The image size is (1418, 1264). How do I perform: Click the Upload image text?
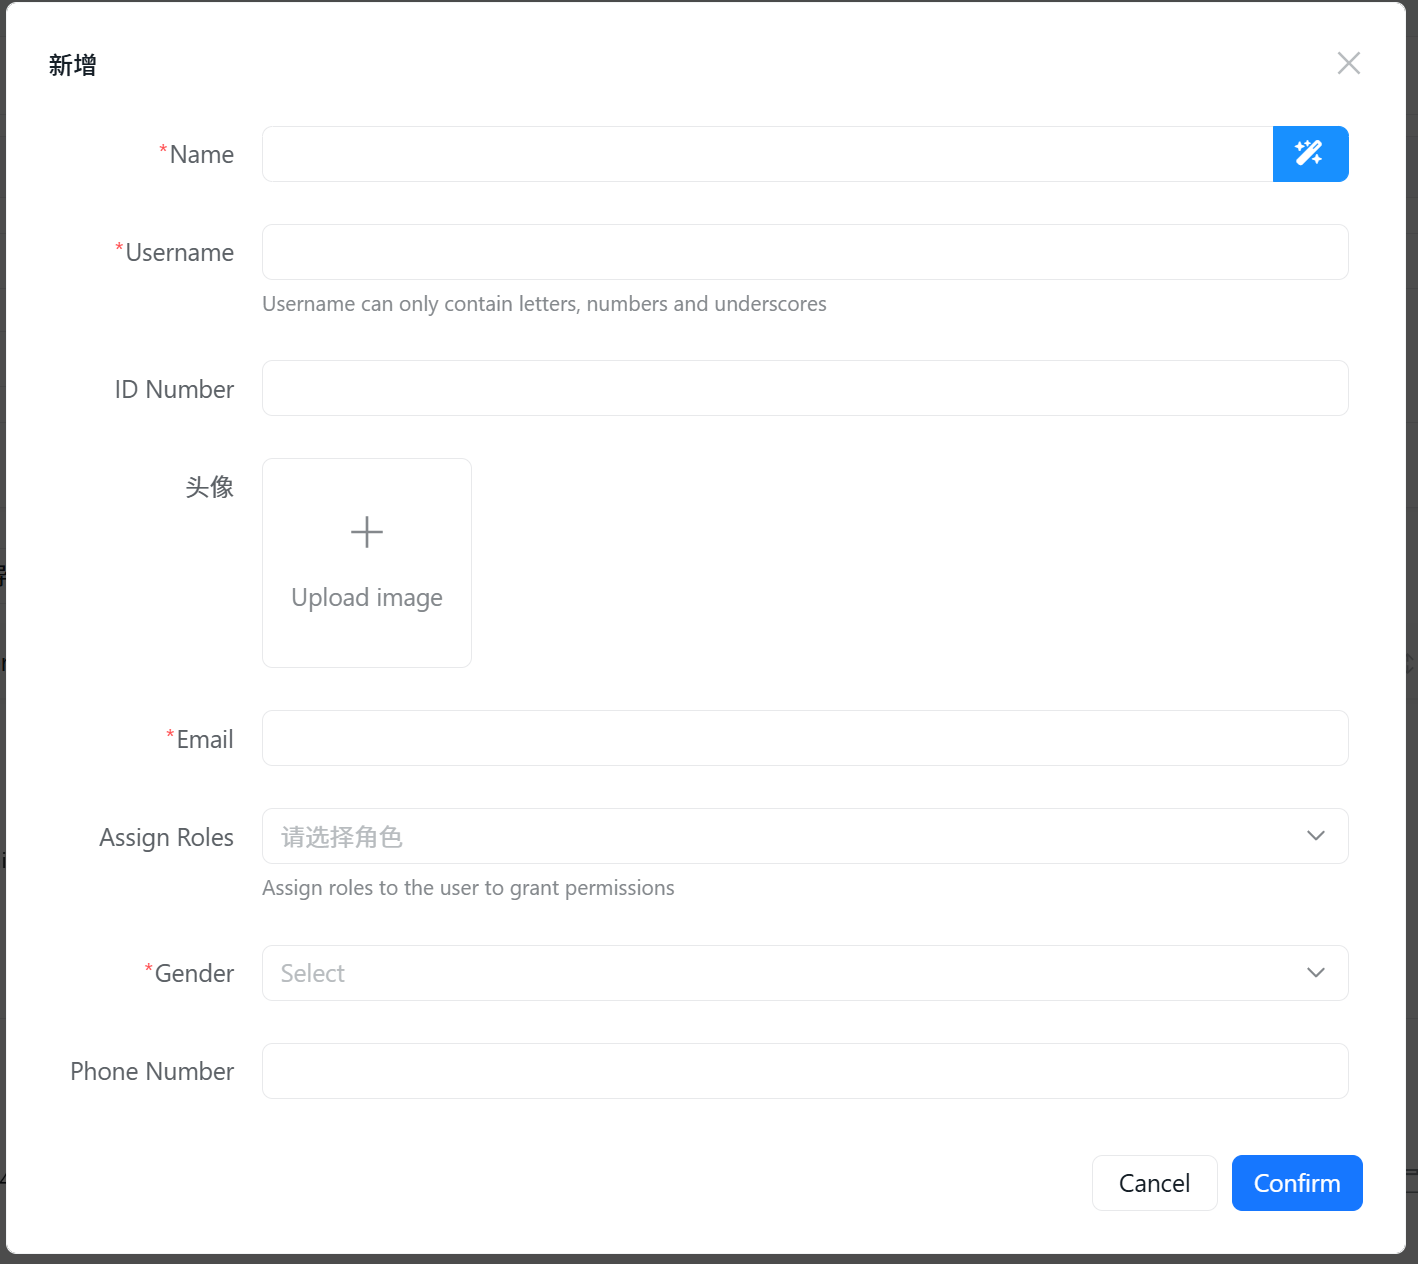(x=367, y=598)
